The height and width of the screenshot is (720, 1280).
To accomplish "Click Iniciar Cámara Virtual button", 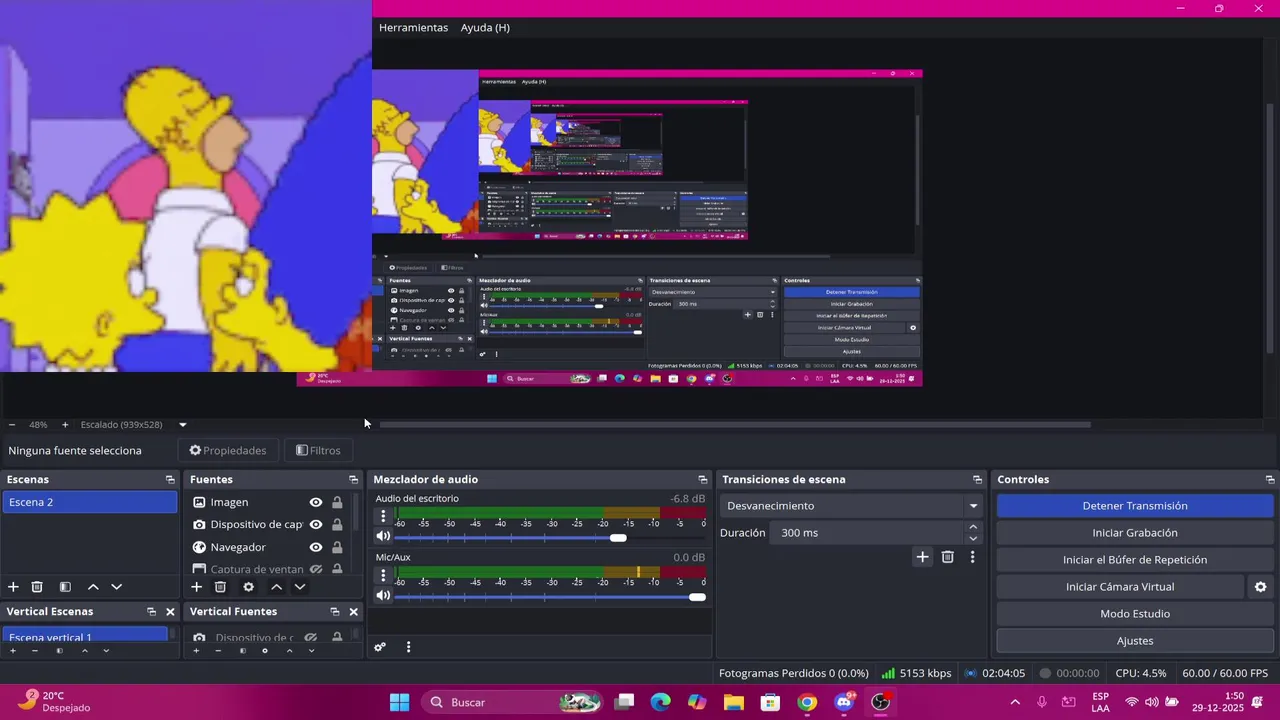I will pyautogui.click(x=1120, y=587).
